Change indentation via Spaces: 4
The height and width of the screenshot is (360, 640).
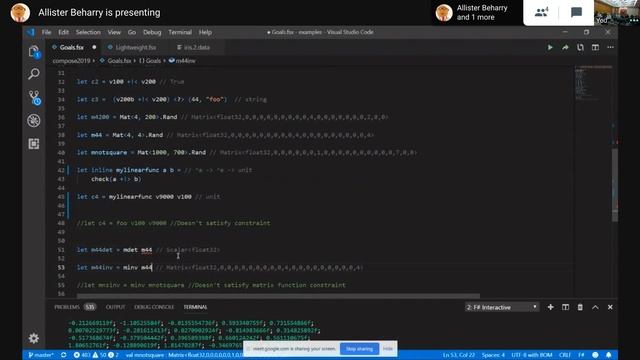pos(493,355)
